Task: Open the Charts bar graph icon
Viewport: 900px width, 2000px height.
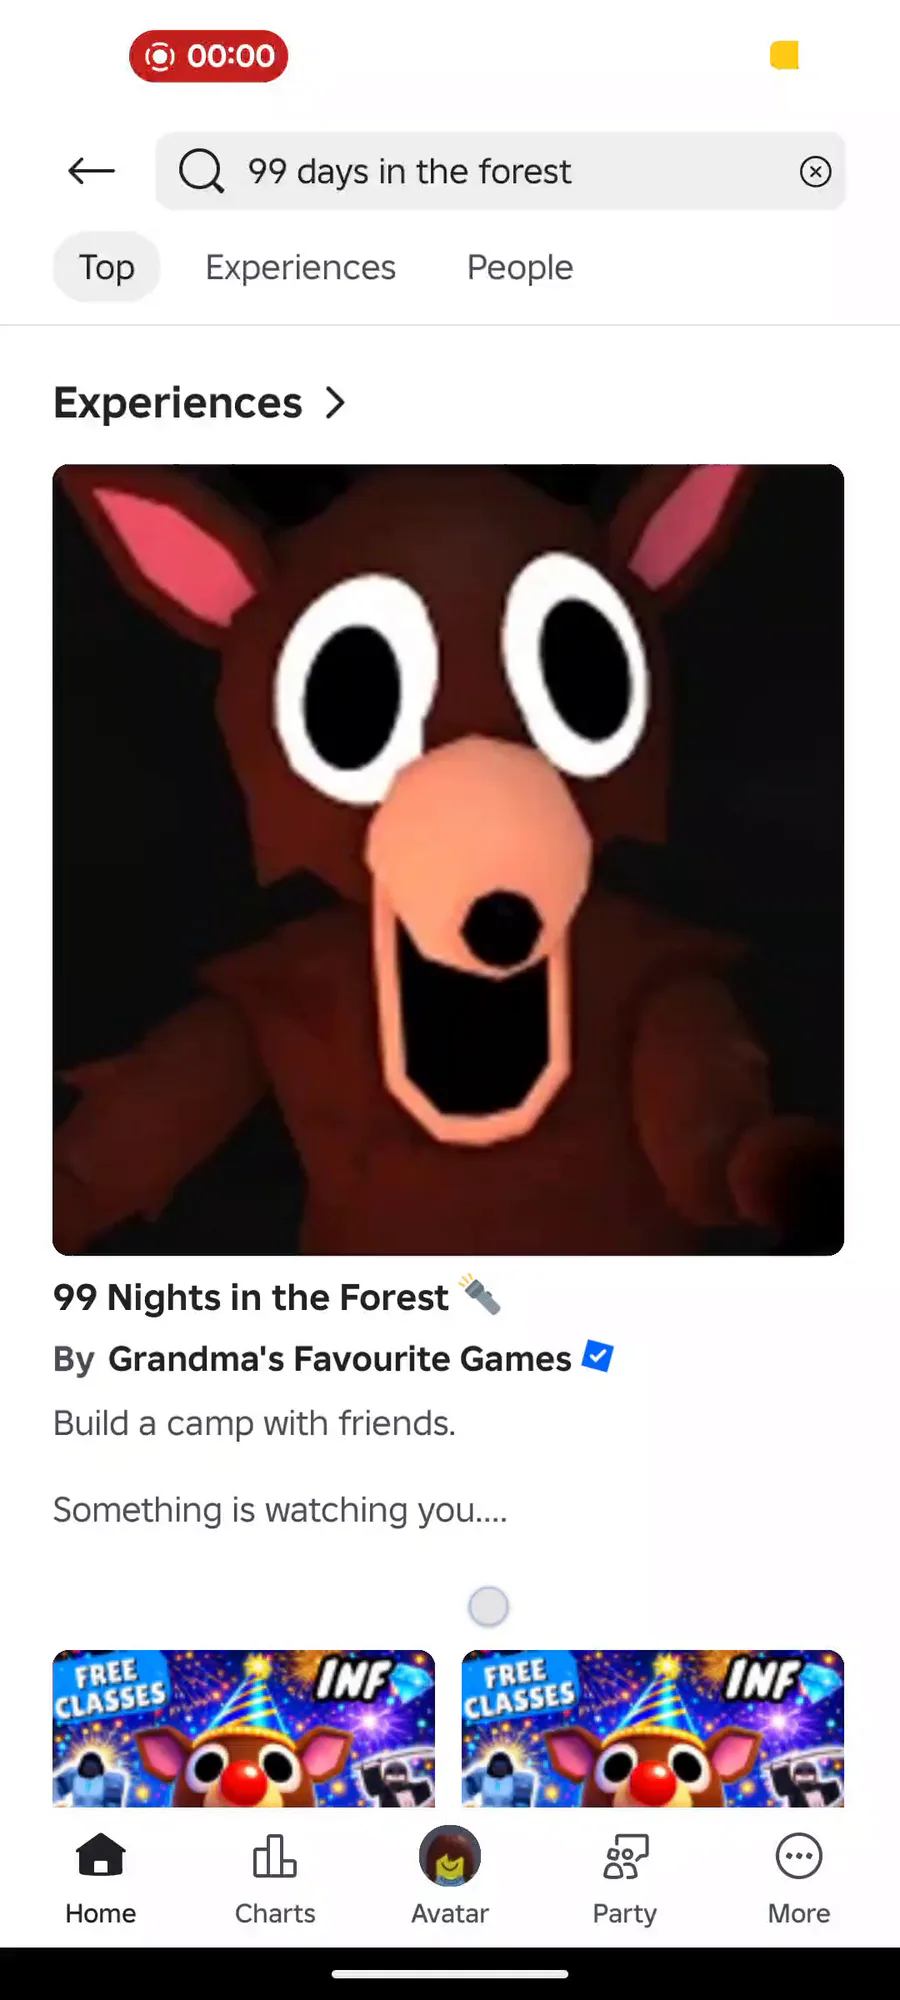Action: coord(275,1856)
